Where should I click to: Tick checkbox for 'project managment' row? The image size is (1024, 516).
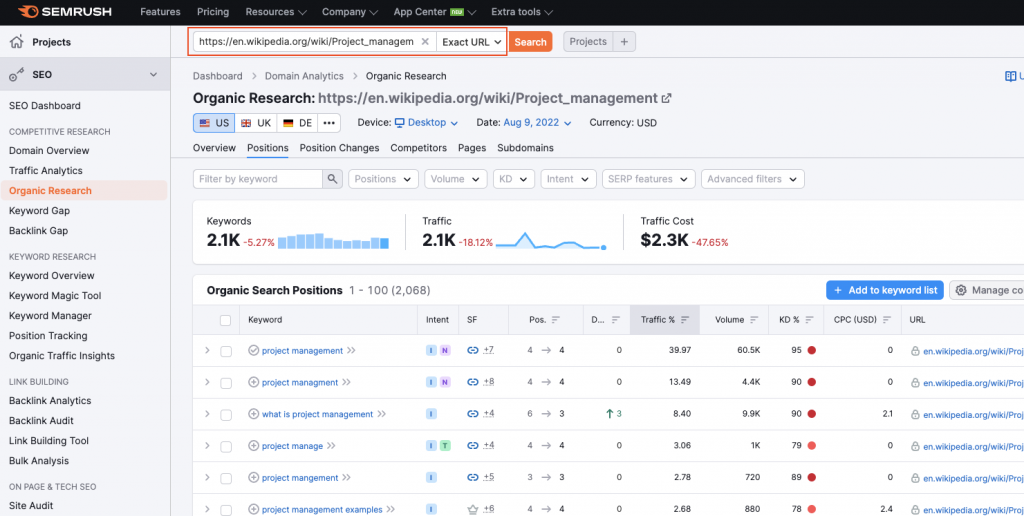tap(226, 383)
